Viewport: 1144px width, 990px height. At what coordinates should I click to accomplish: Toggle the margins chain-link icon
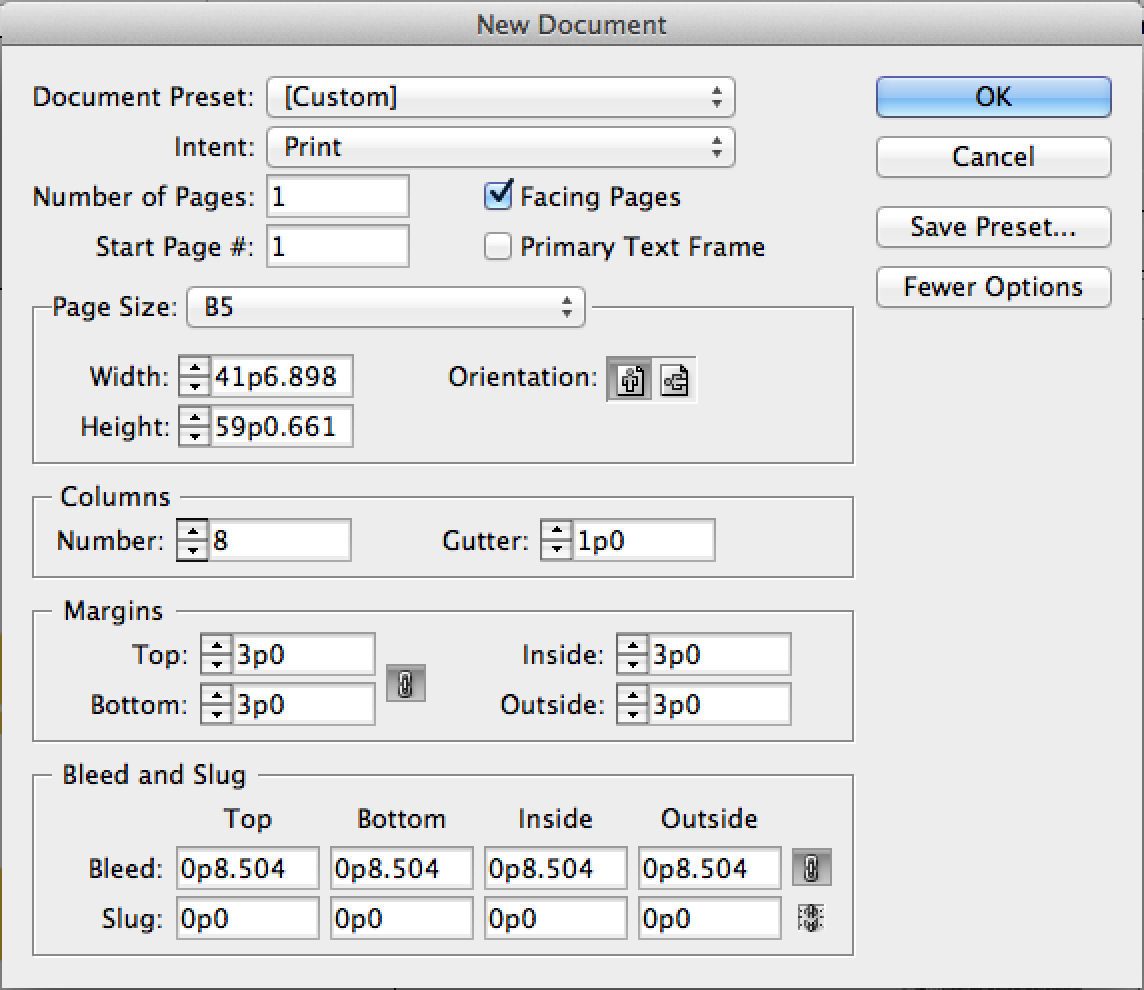(405, 682)
